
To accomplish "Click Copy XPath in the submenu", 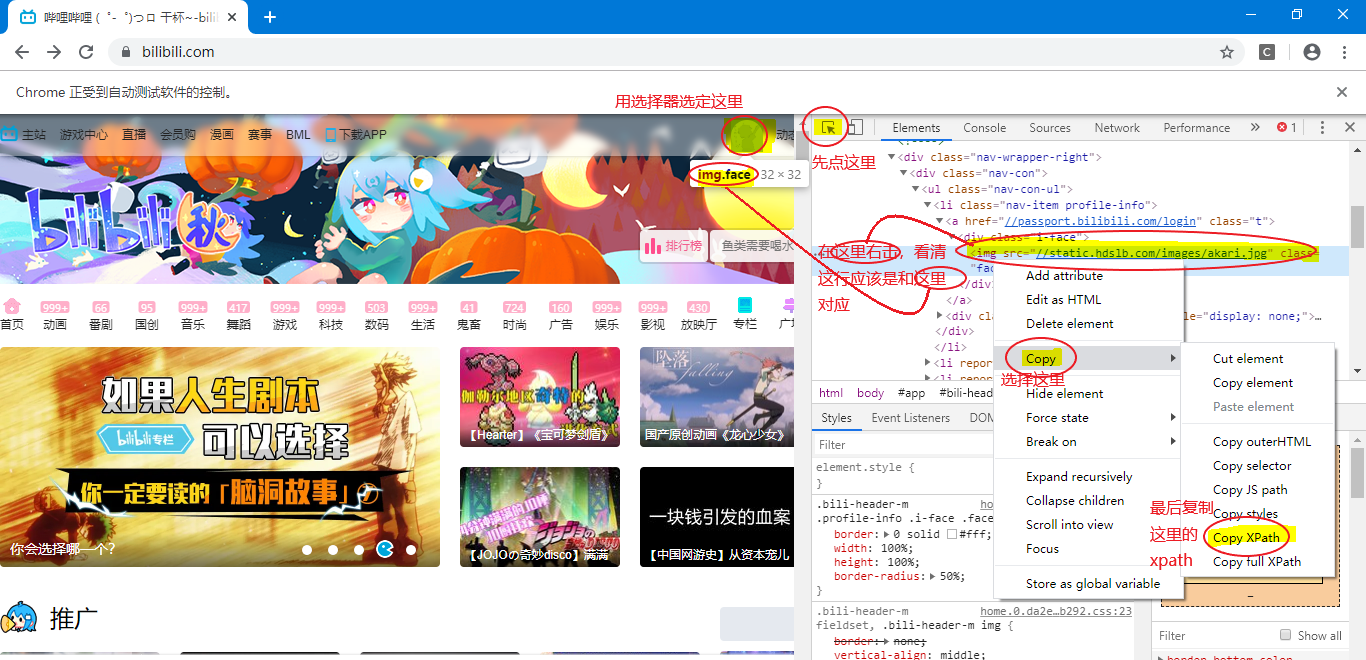I will [x=1246, y=538].
